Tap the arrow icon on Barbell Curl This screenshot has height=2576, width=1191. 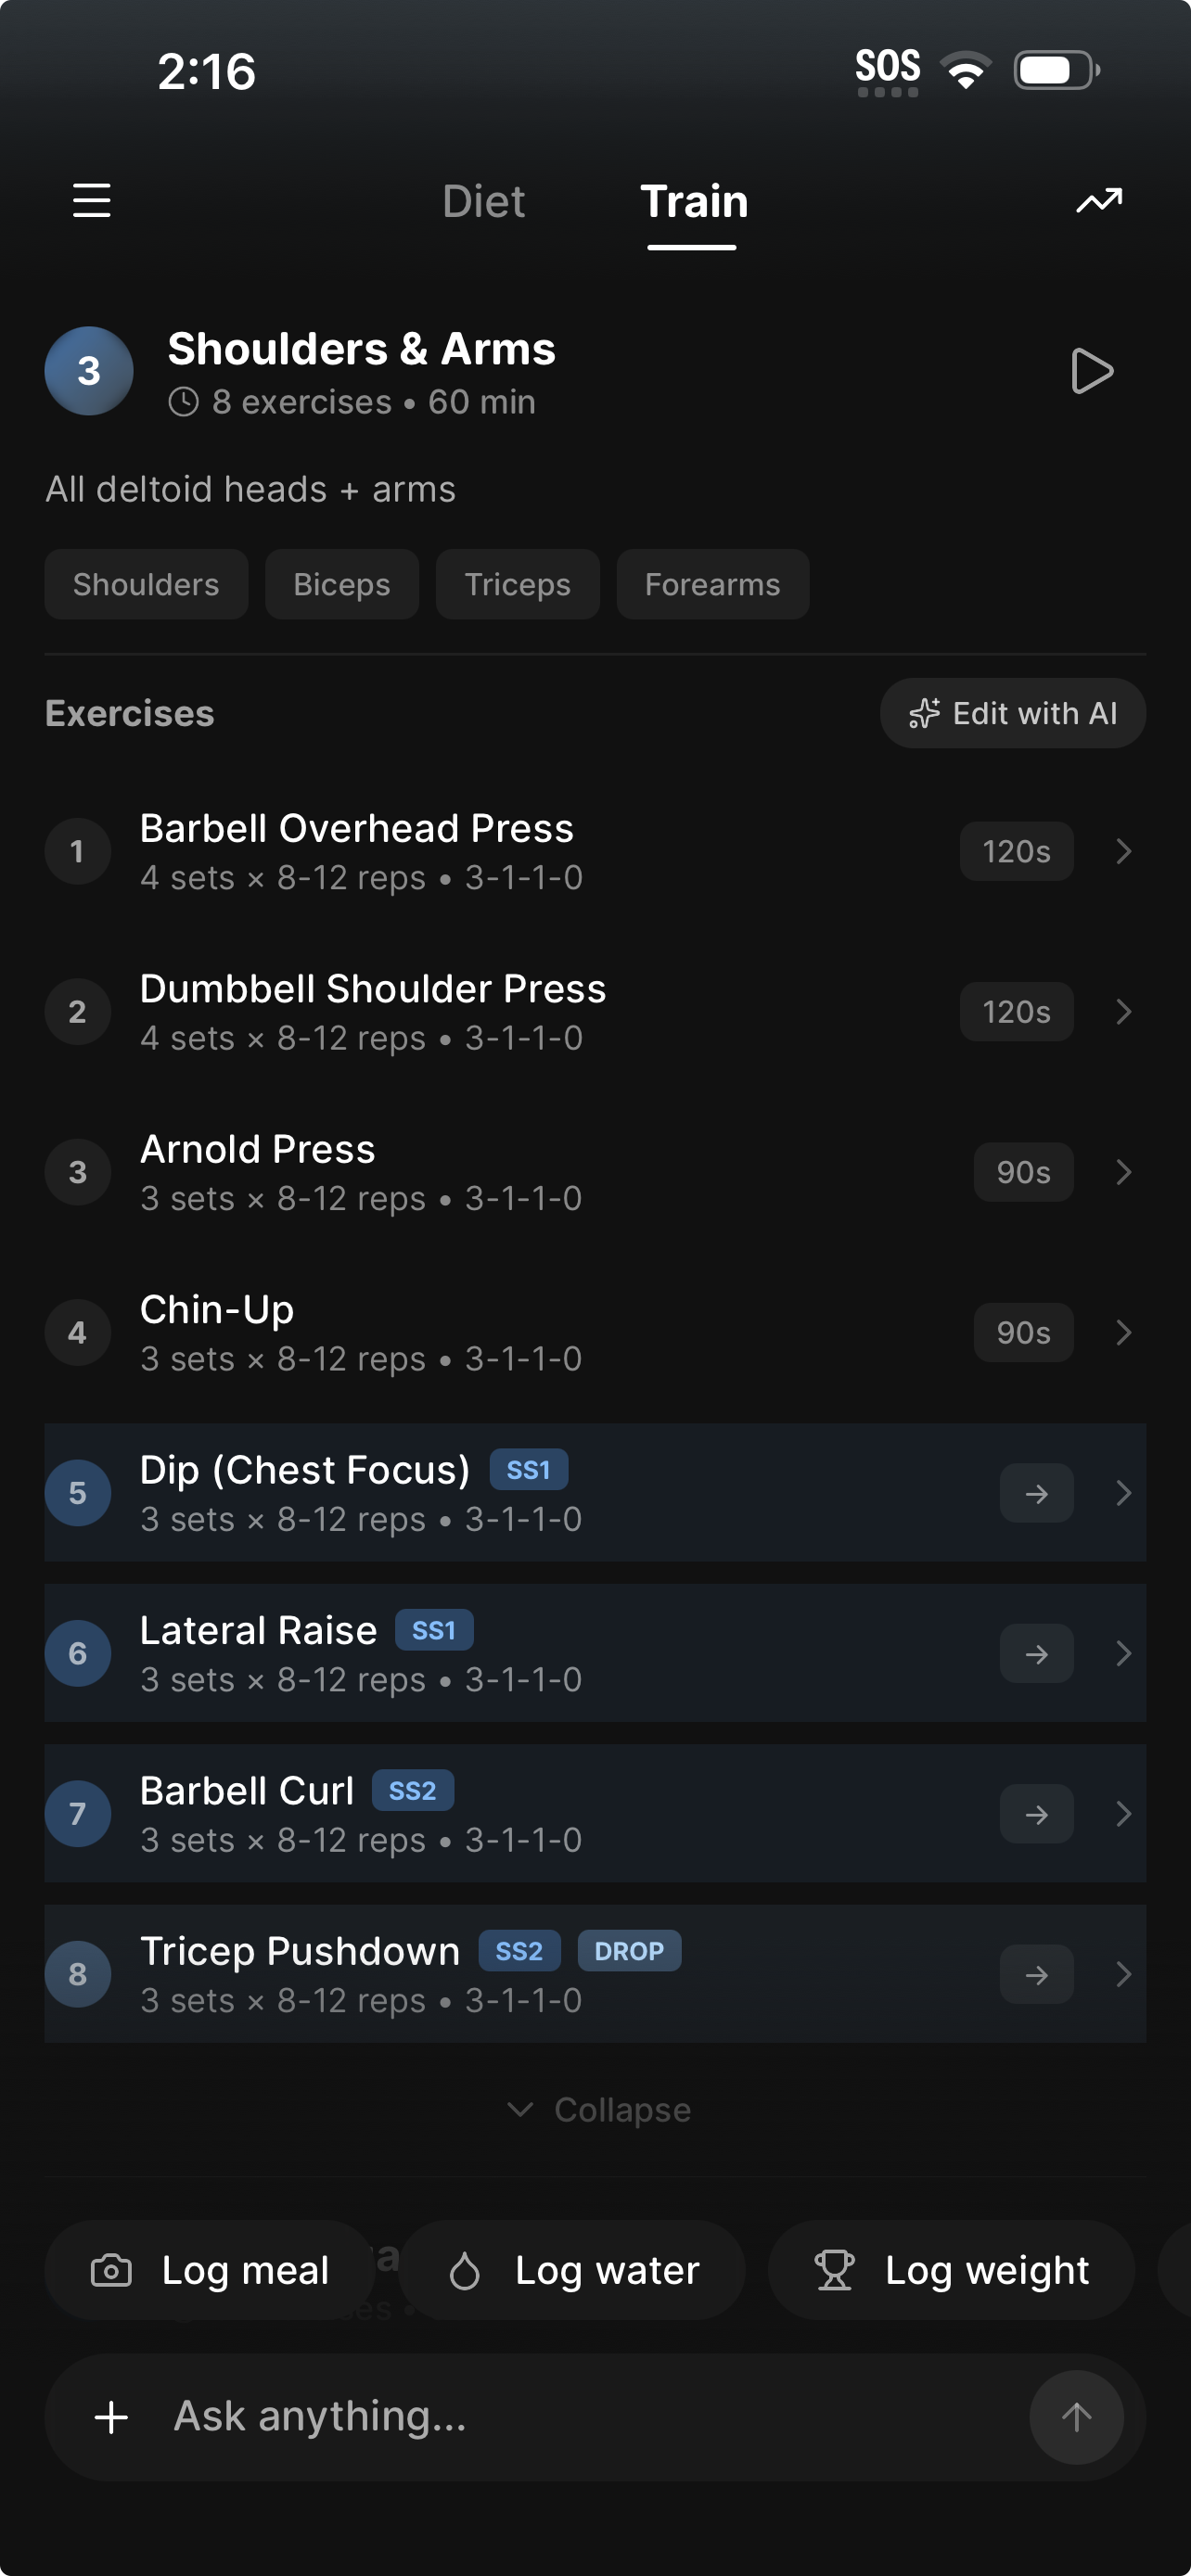coord(1036,1814)
